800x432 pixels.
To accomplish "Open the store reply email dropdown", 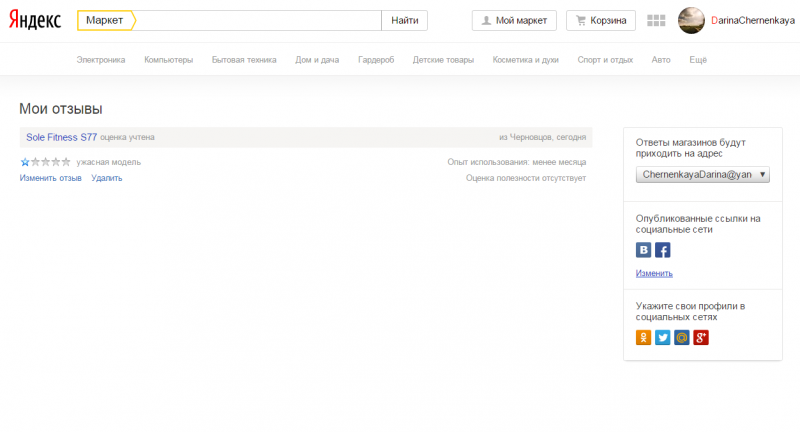I will 703,174.
